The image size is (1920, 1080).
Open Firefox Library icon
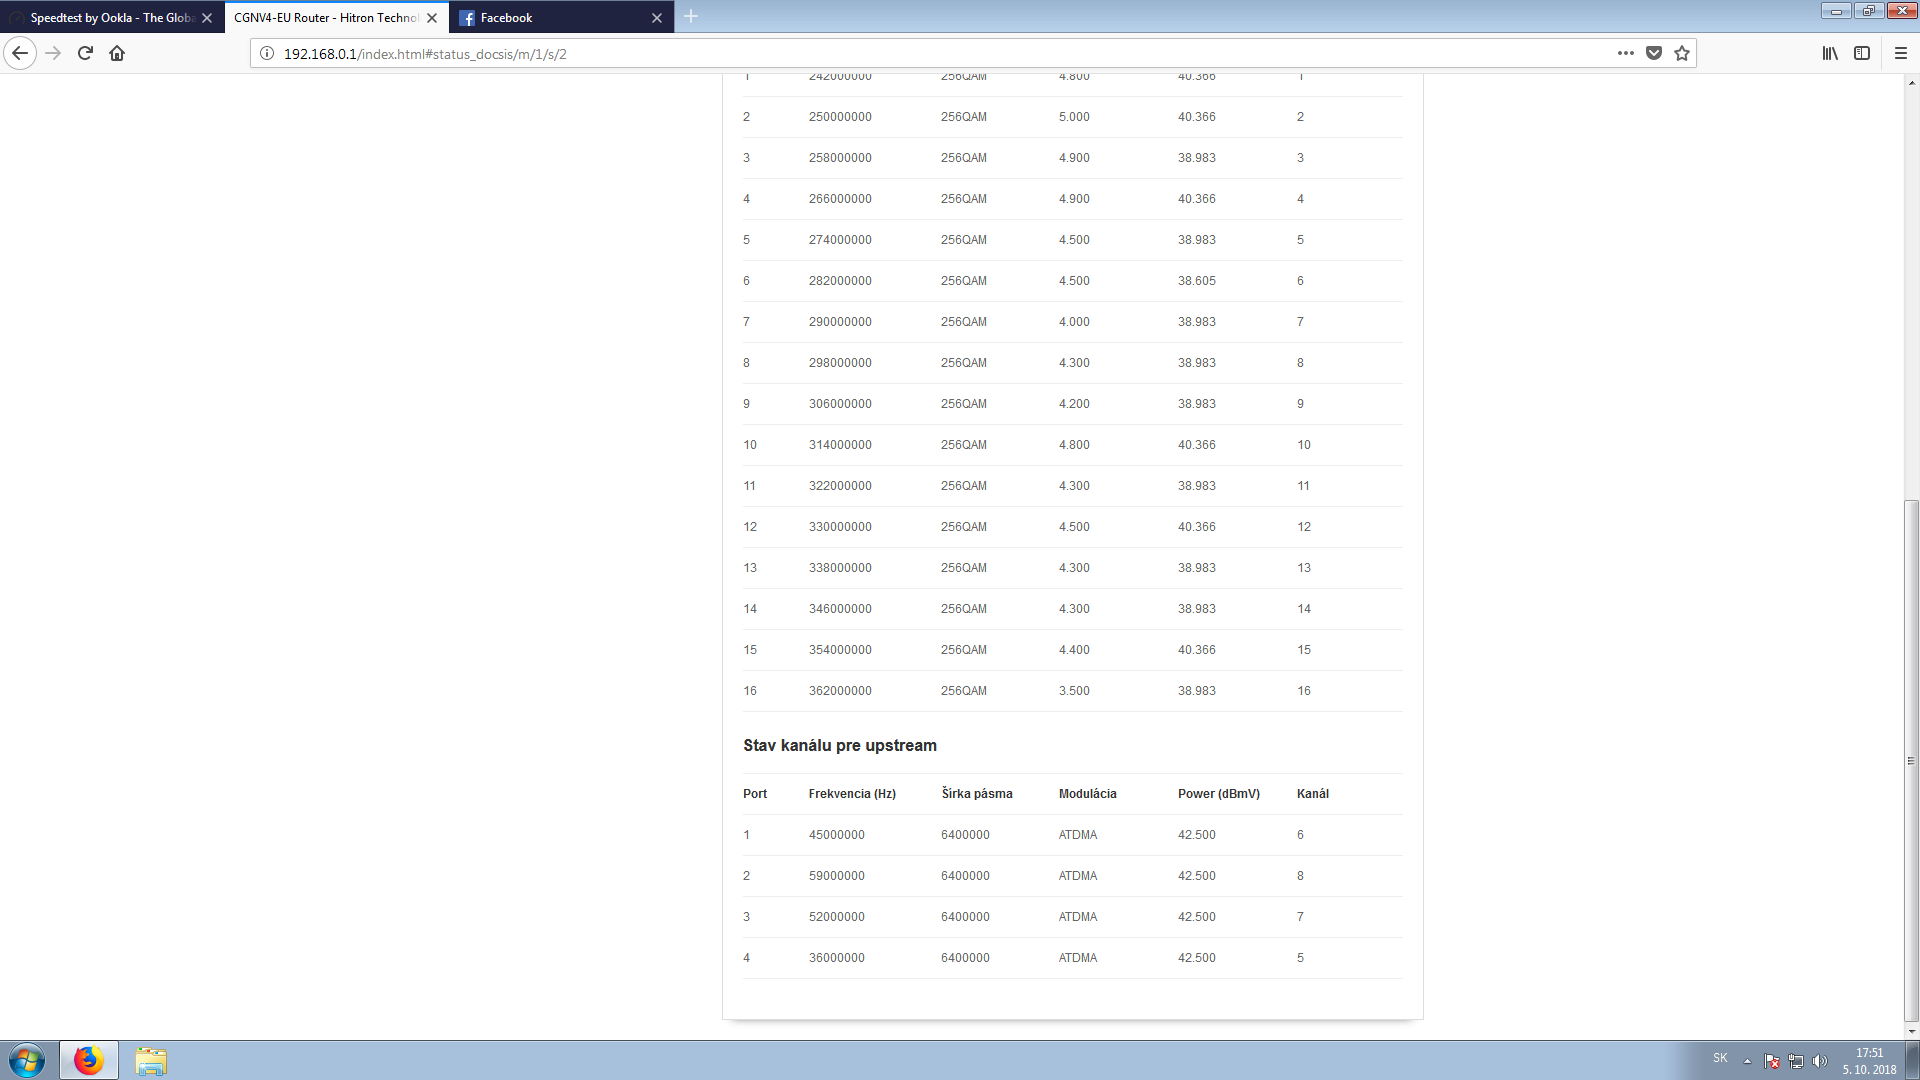[1830, 53]
